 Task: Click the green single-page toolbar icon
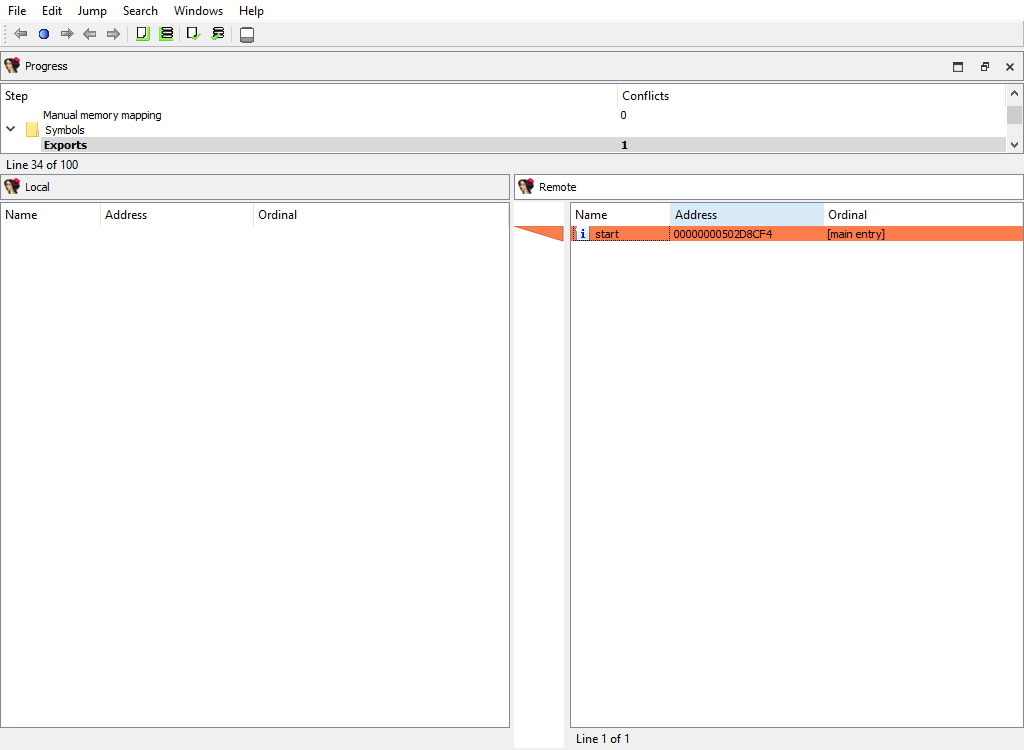[x=143, y=34]
